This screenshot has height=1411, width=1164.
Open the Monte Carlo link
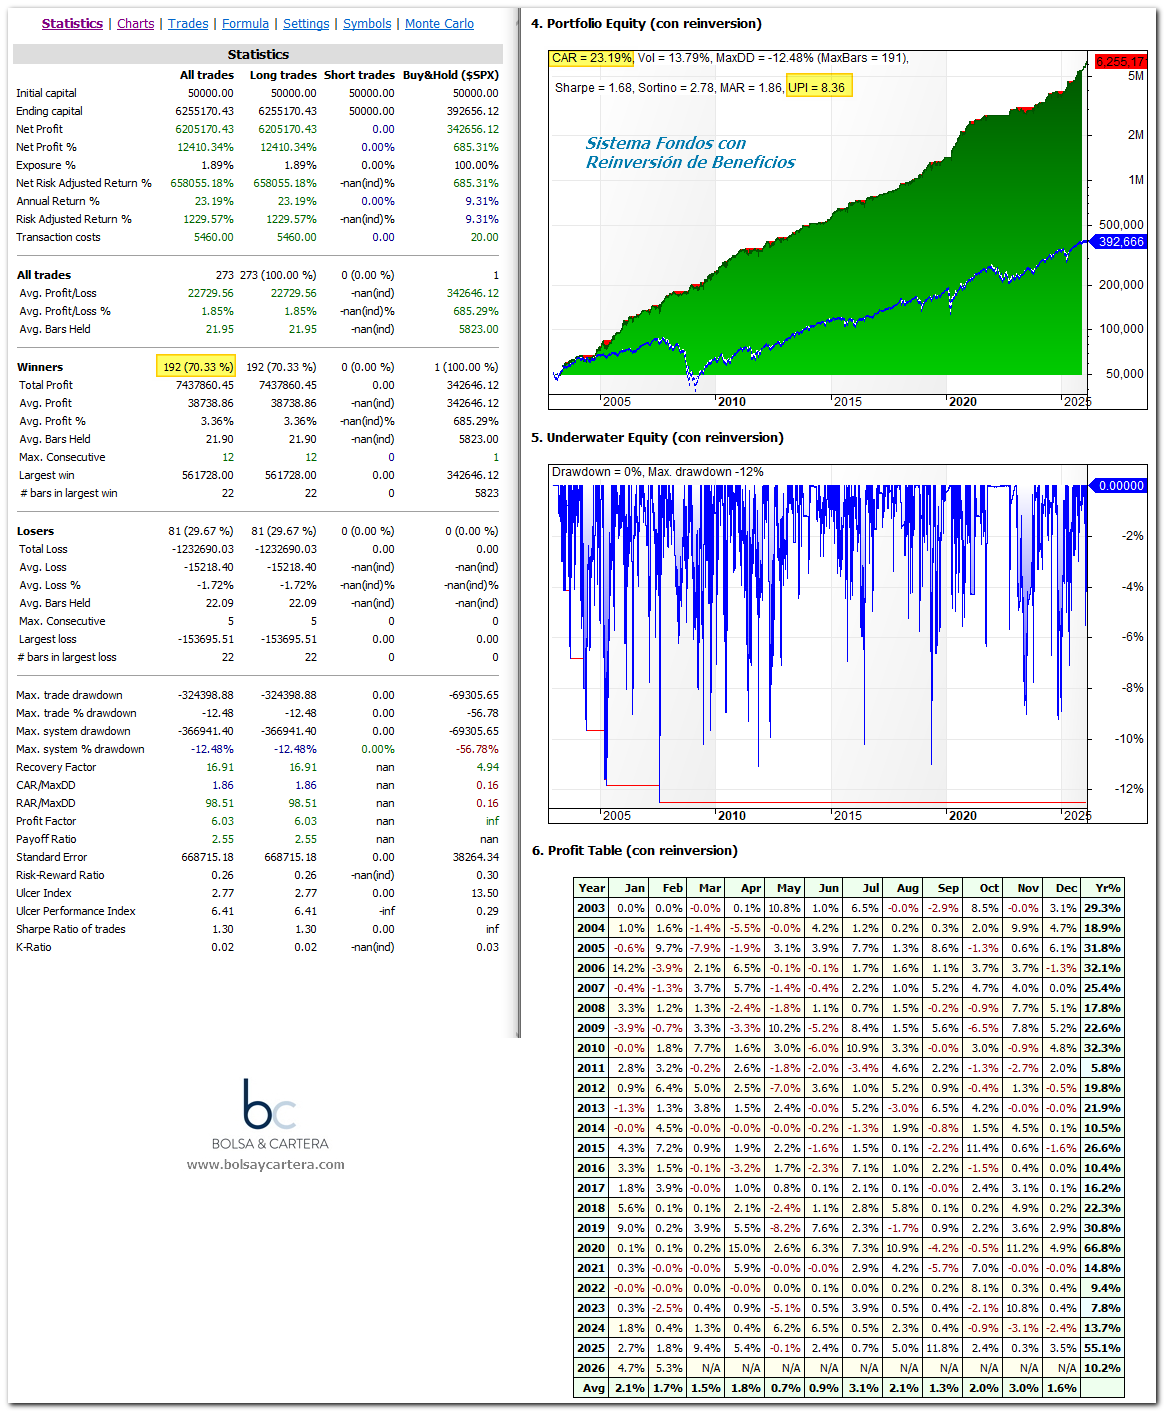click(x=439, y=23)
